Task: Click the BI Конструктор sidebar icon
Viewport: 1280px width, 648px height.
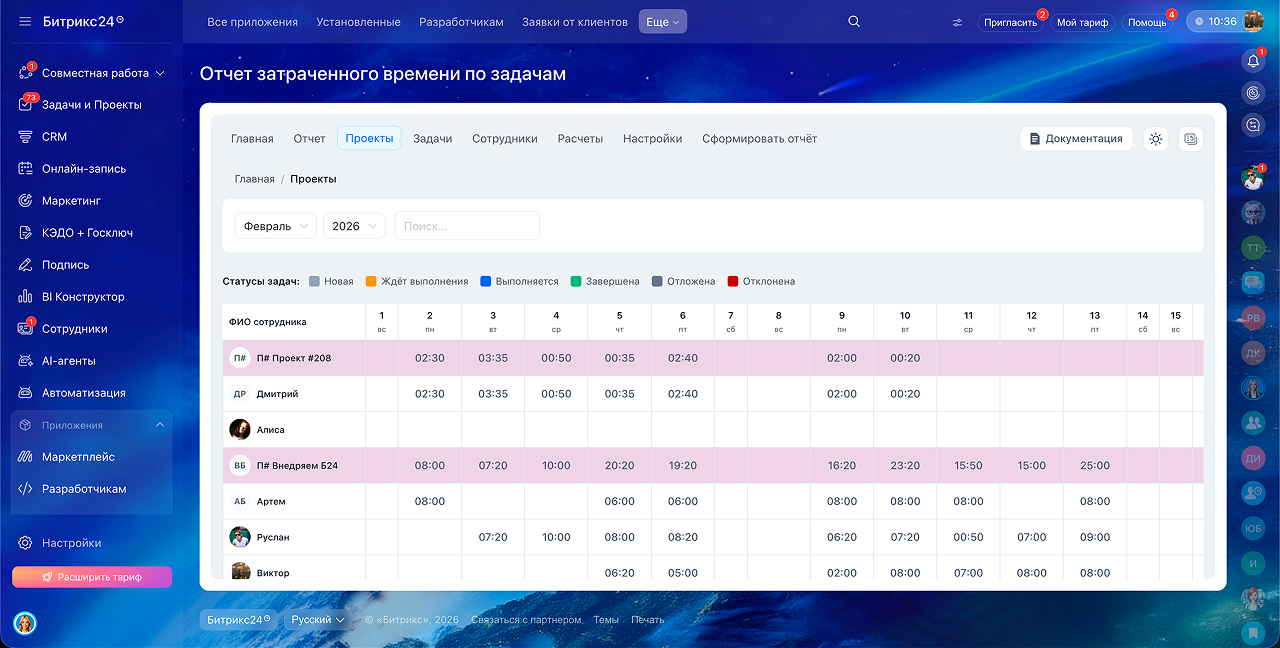Action: 26,297
